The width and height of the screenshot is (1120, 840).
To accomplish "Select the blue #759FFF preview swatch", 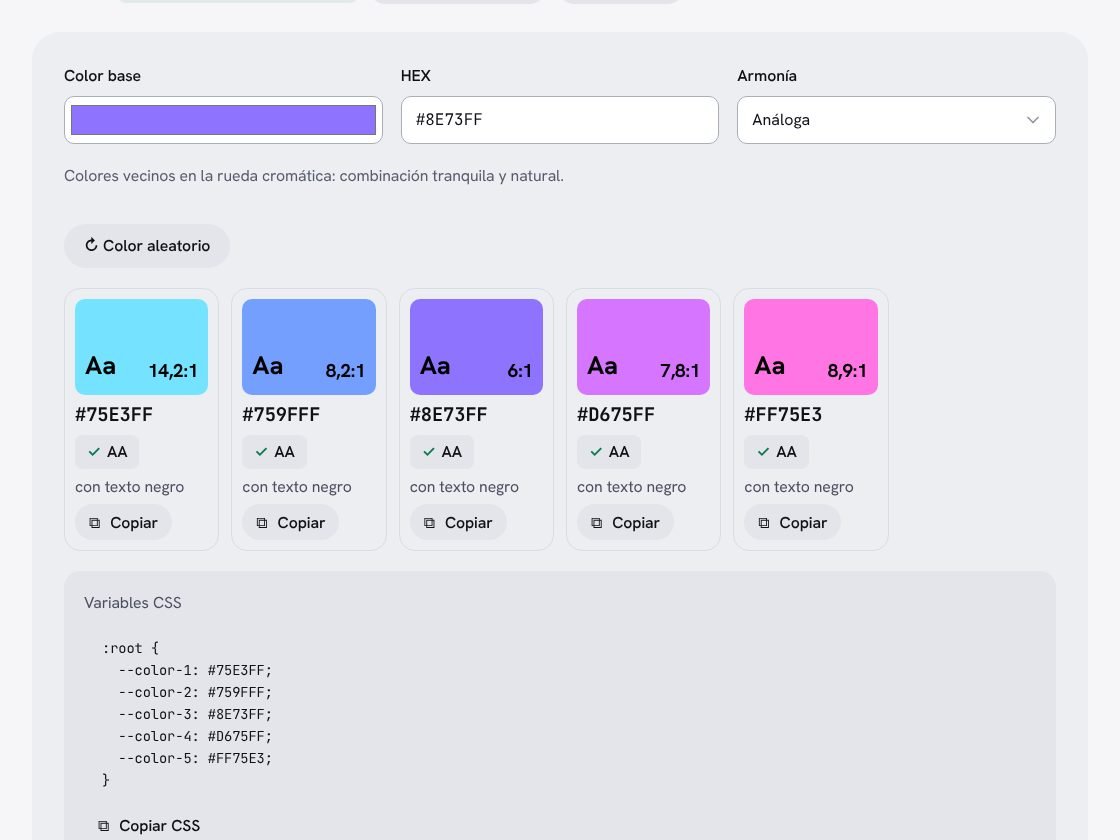I will click(309, 346).
